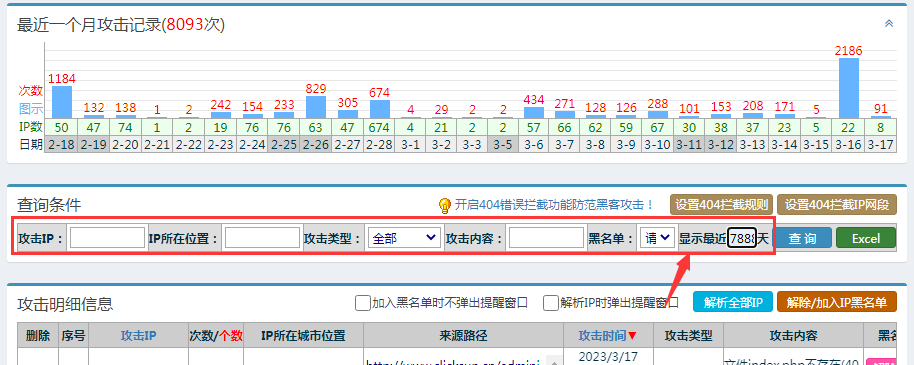Open the 攻击类型 dropdown showing 全部

tap(404, 238)
